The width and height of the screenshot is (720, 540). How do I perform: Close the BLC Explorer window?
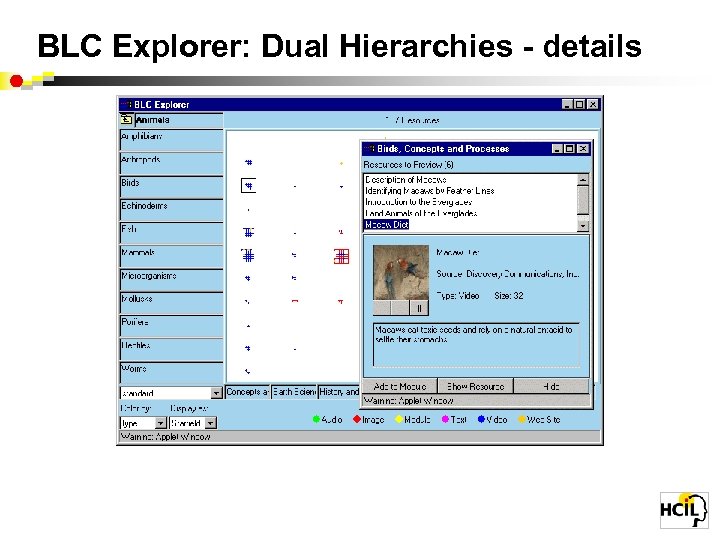tap(593, 105)
